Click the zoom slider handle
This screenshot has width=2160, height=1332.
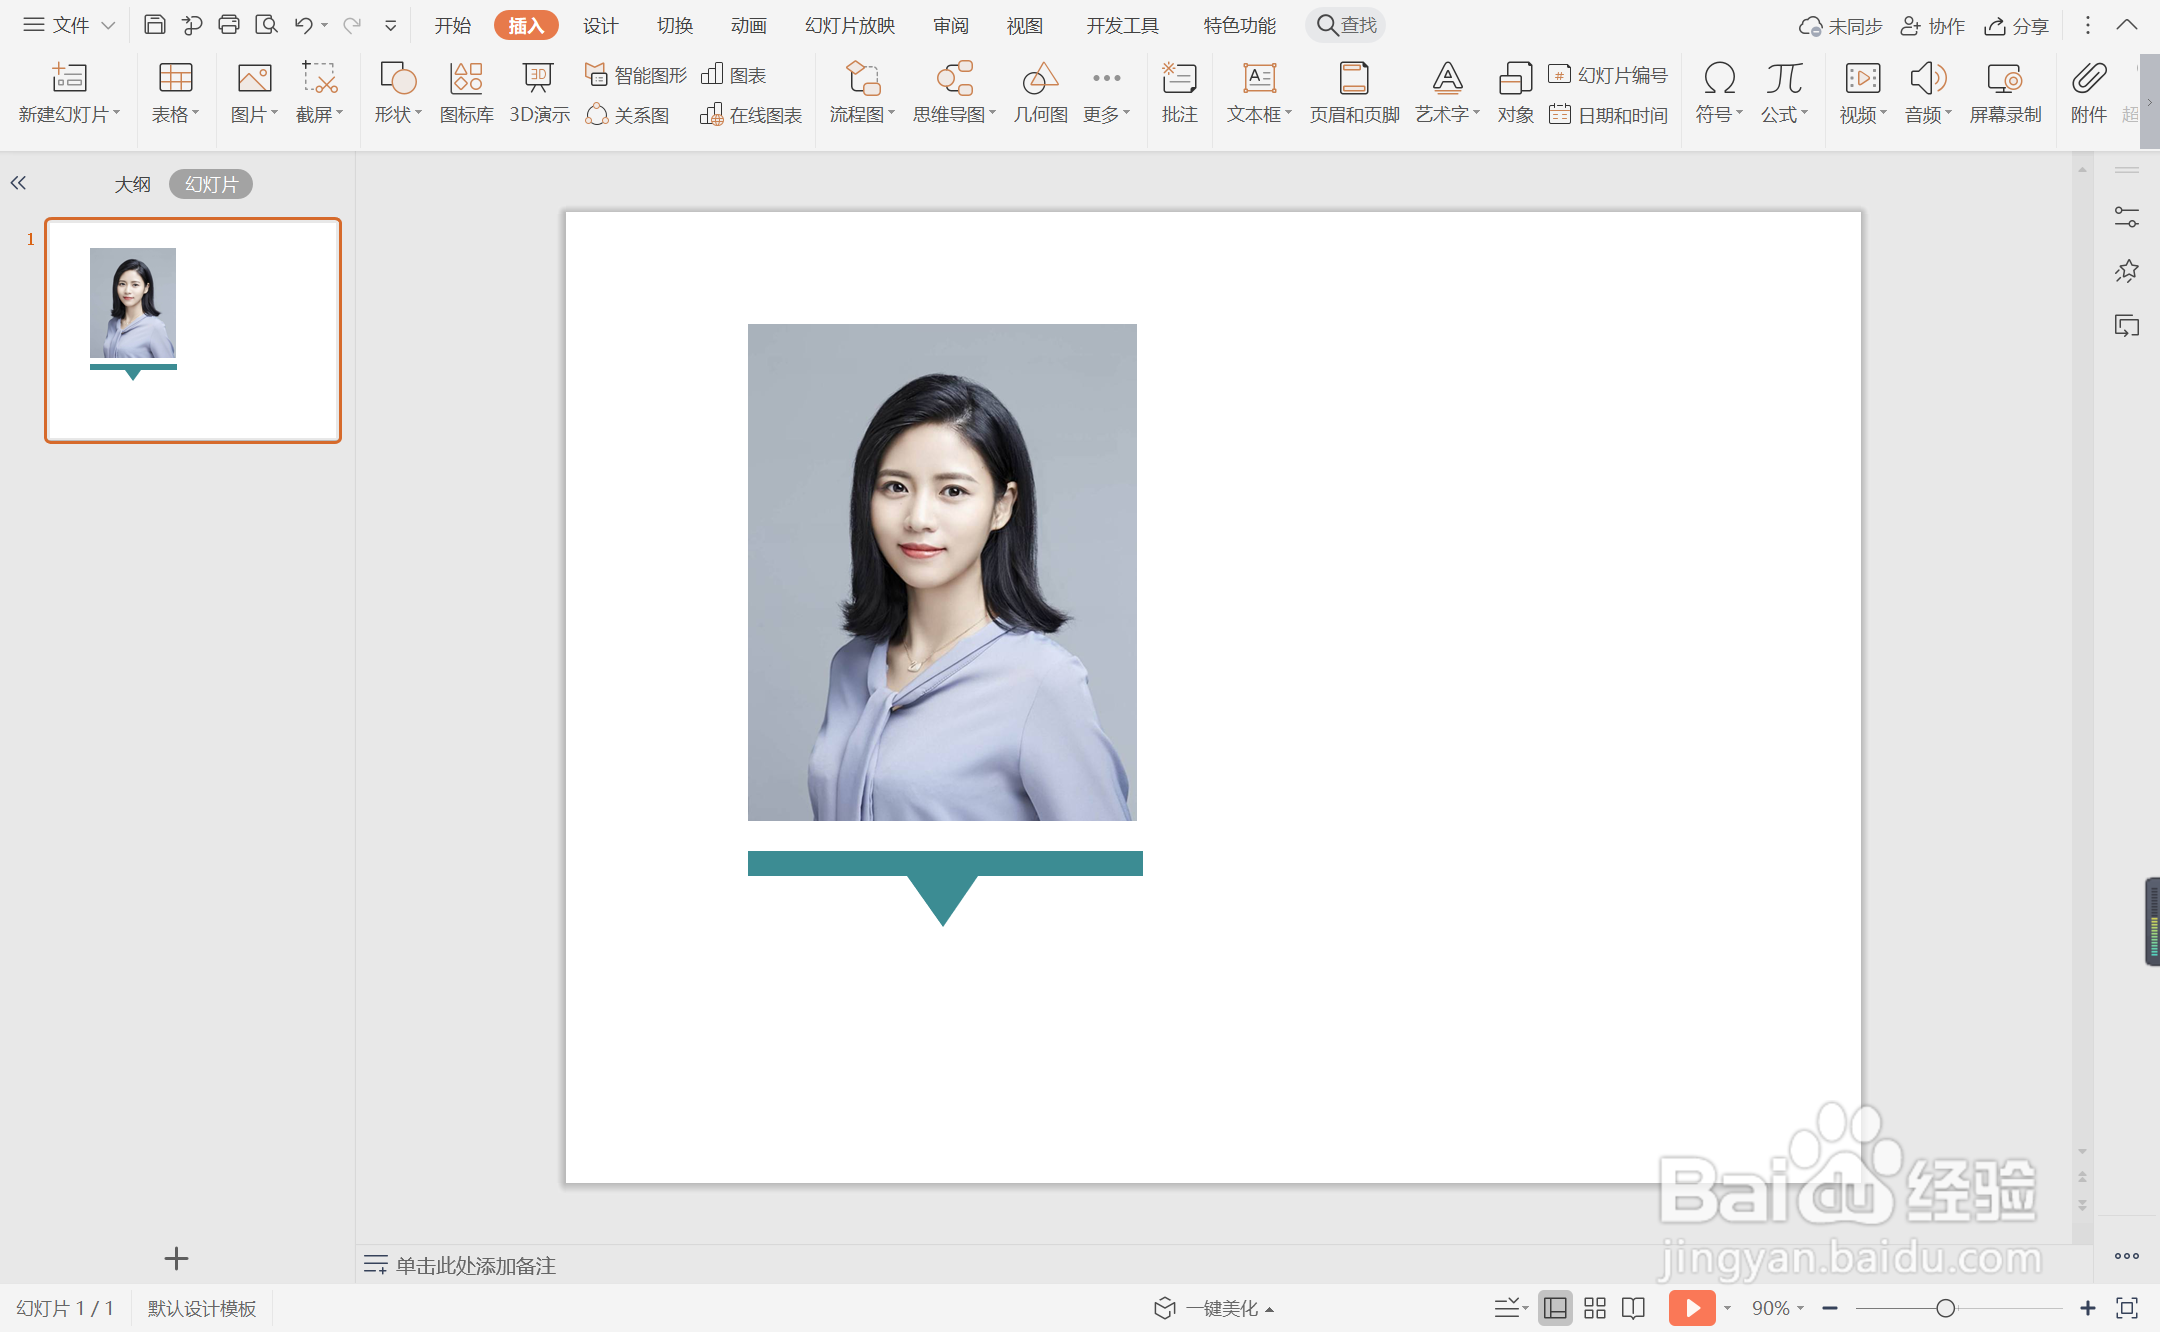(x=1945, y=1308)
